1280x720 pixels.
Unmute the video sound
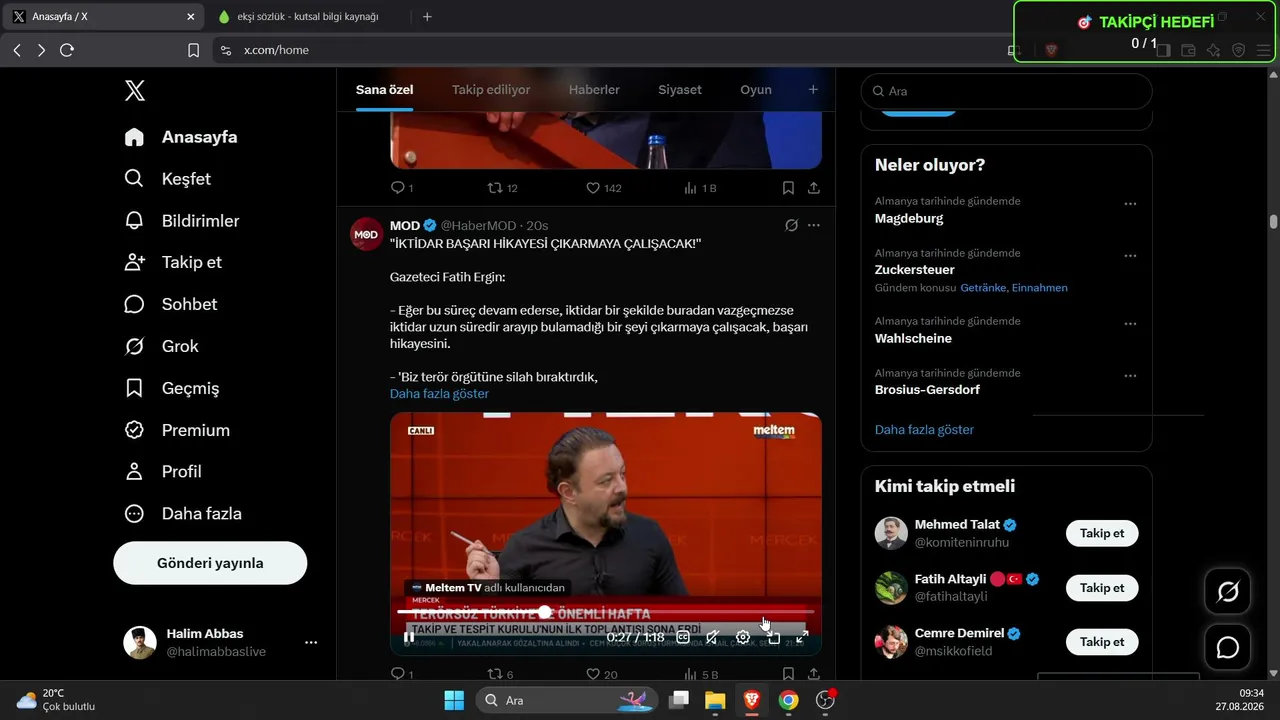tap(713, 637)
